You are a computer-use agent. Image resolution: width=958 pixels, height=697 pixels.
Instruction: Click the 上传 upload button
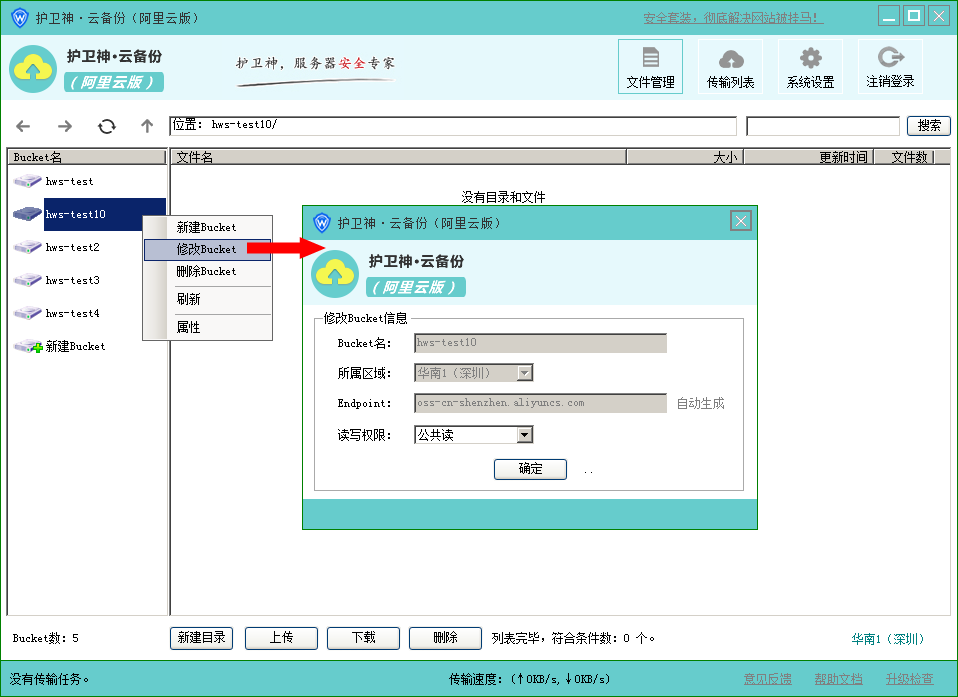(281, 638)
